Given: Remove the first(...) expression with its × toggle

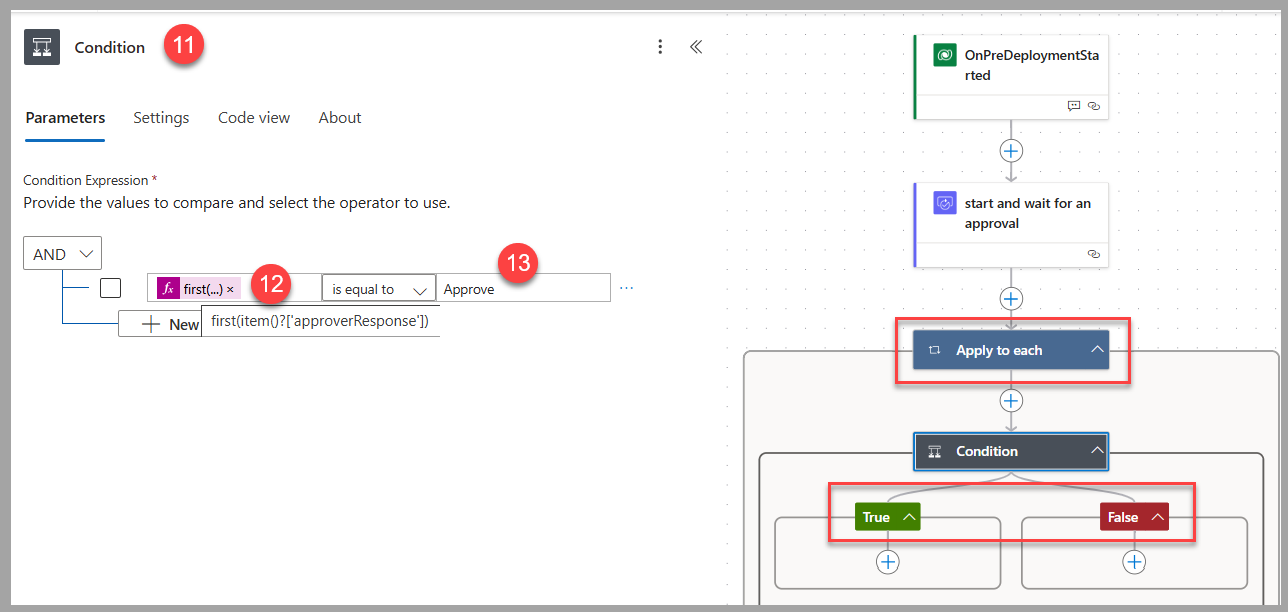Looking at the screenshot, I should [230, 287].
